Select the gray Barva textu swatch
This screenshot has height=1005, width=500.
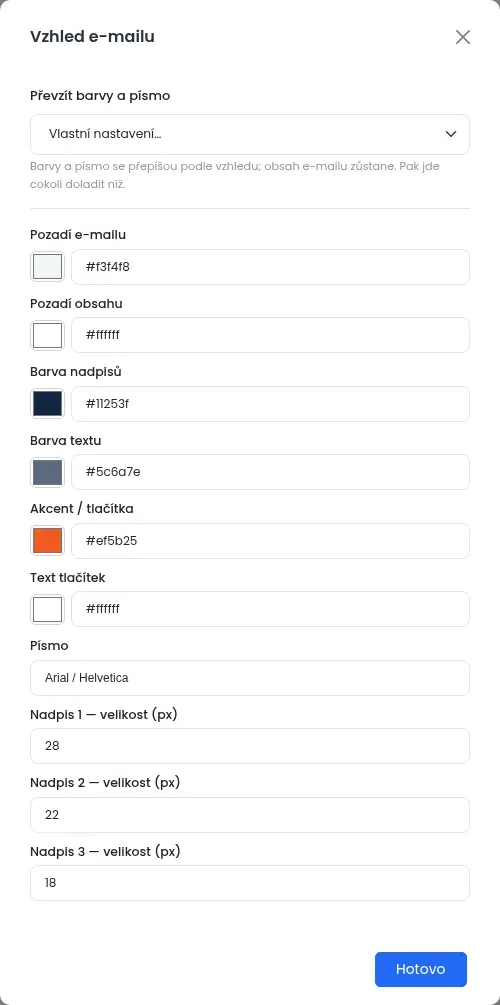point(47,472)
